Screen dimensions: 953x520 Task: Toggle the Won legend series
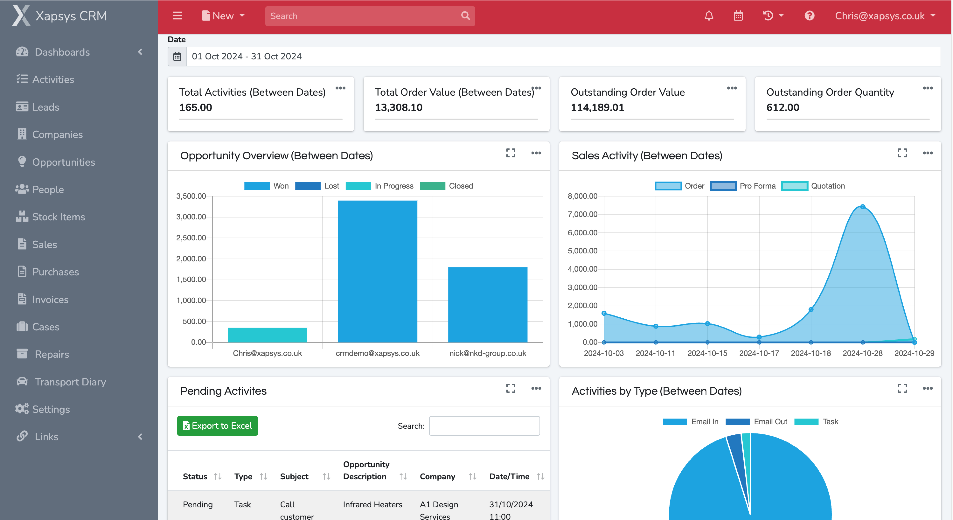pos(266,186)
